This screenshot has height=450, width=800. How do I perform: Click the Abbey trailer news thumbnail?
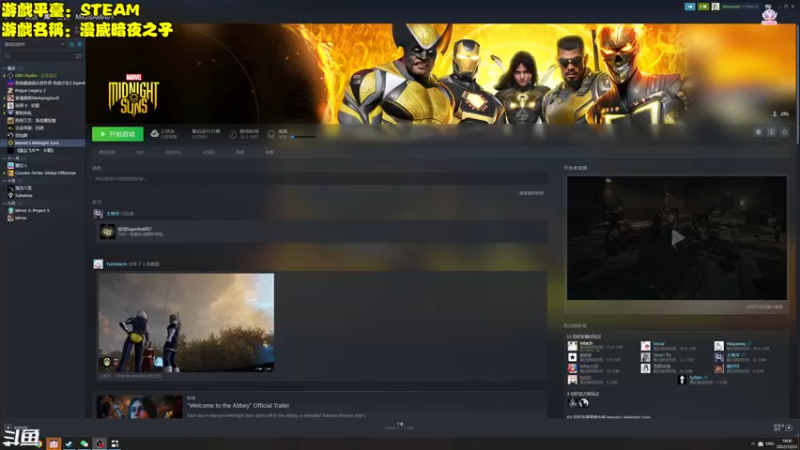[139, 407]
